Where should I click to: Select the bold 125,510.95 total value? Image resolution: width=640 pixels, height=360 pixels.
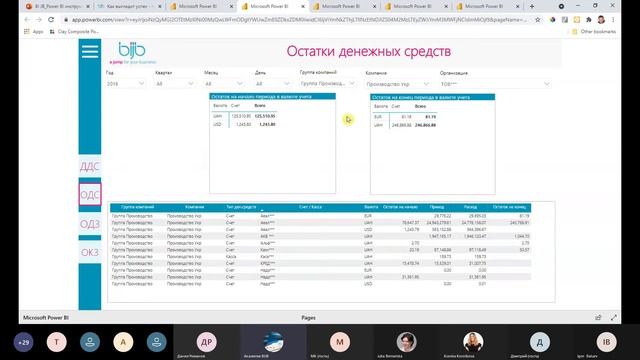(x=265, y=116)
